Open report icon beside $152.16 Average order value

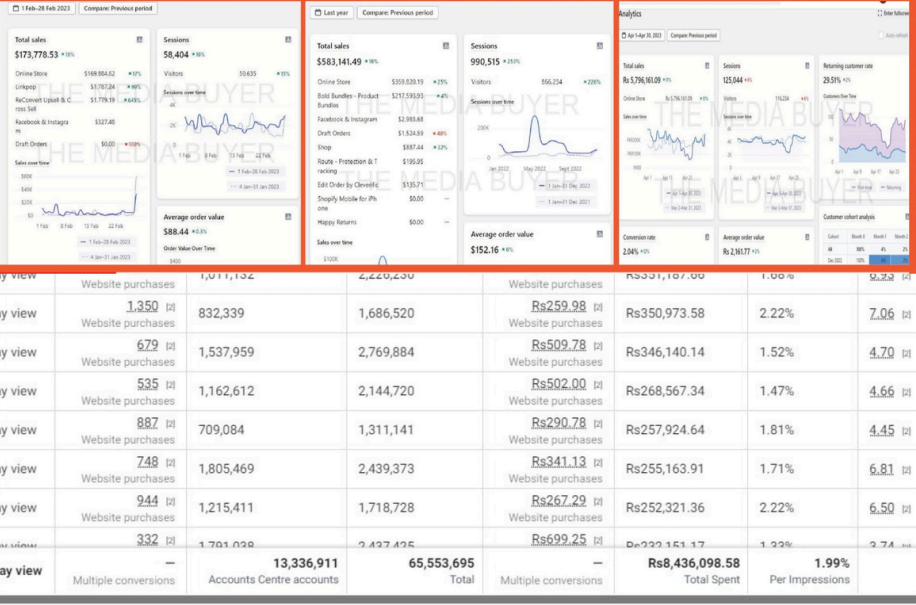600,234
